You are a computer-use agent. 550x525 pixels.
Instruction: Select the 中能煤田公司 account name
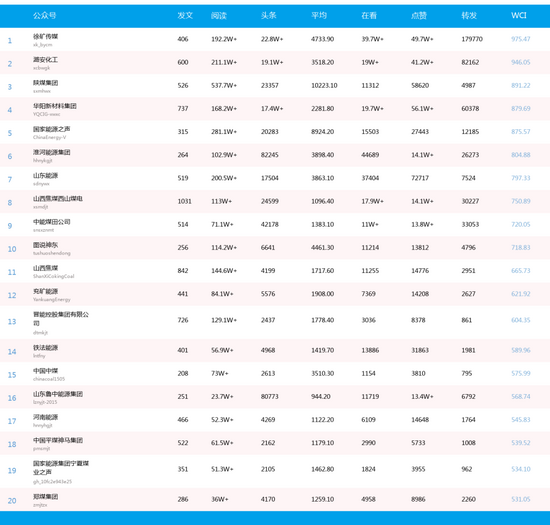52,222
